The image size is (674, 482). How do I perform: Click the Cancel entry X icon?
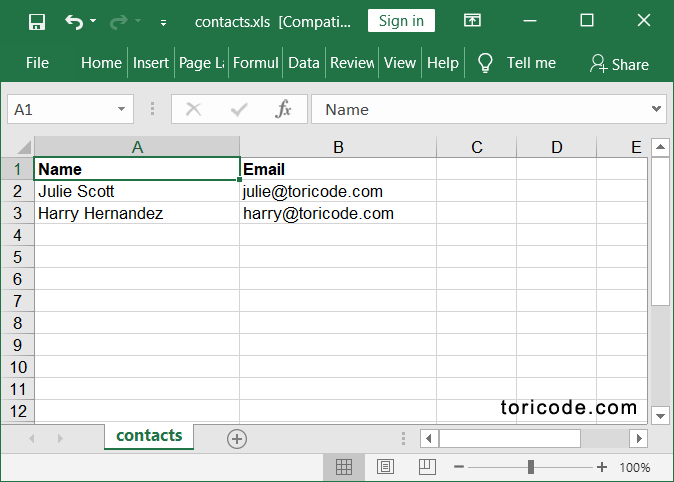[193, 109]
